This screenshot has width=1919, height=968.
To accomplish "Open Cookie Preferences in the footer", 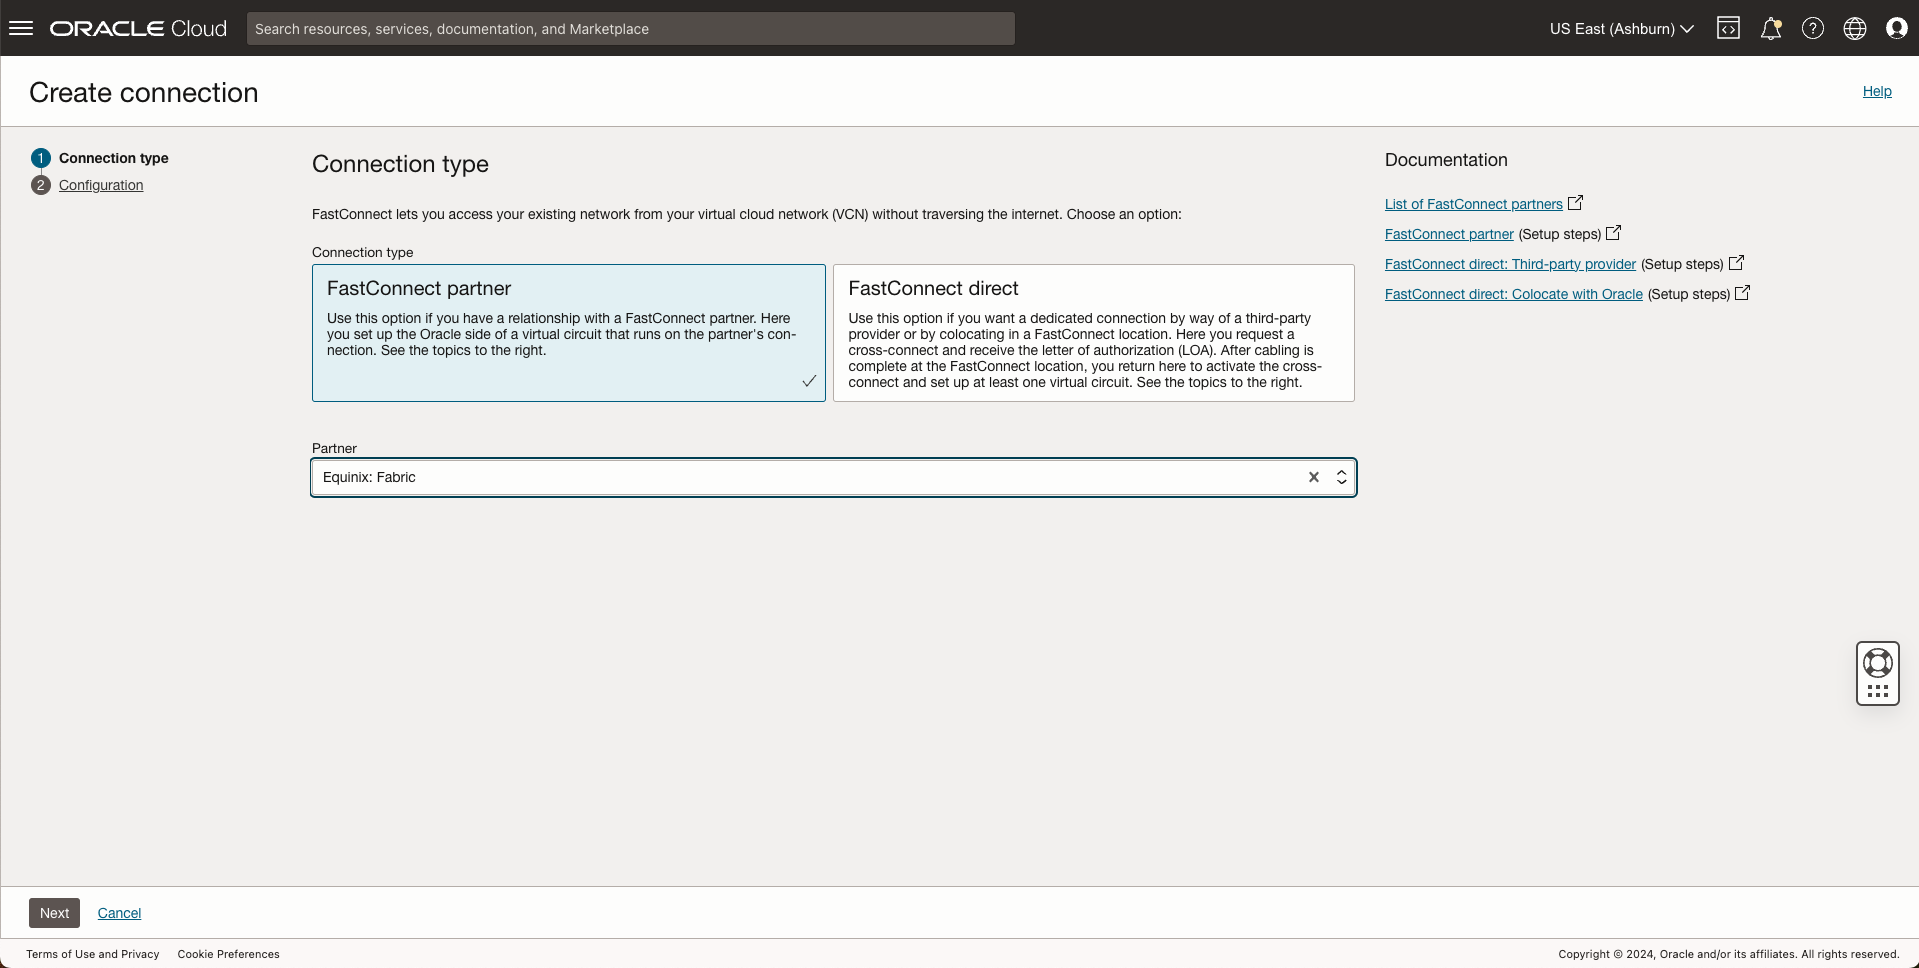I will [228, 954].
